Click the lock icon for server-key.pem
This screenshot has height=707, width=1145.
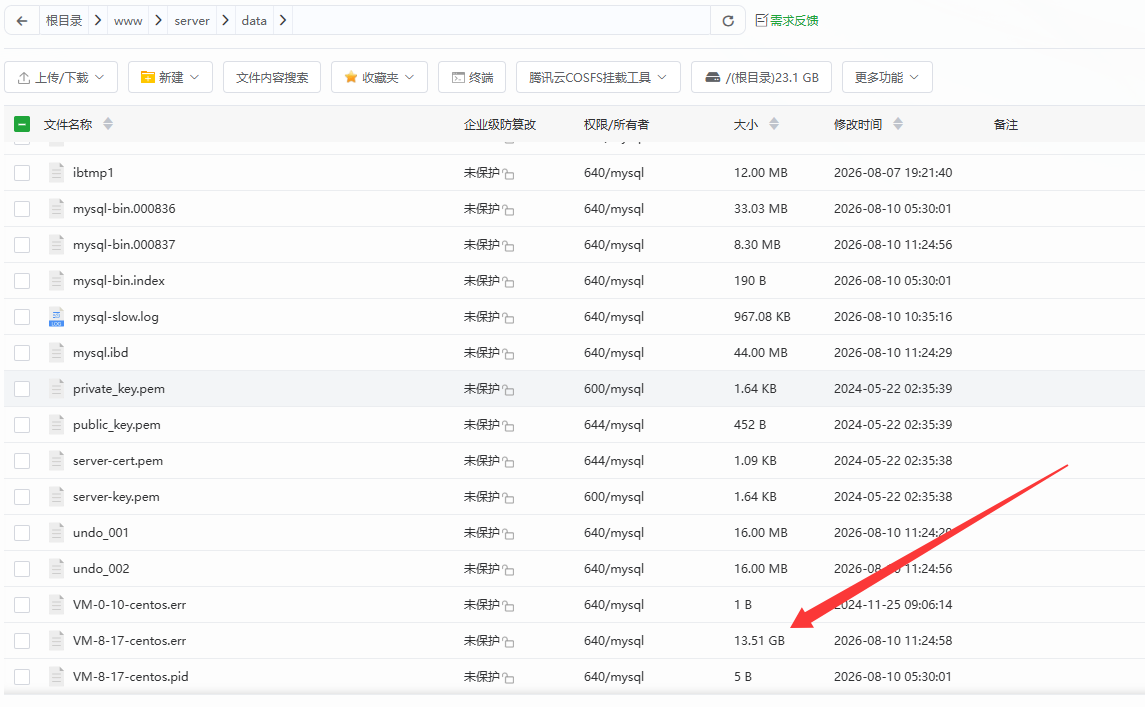tap(508, 498)
